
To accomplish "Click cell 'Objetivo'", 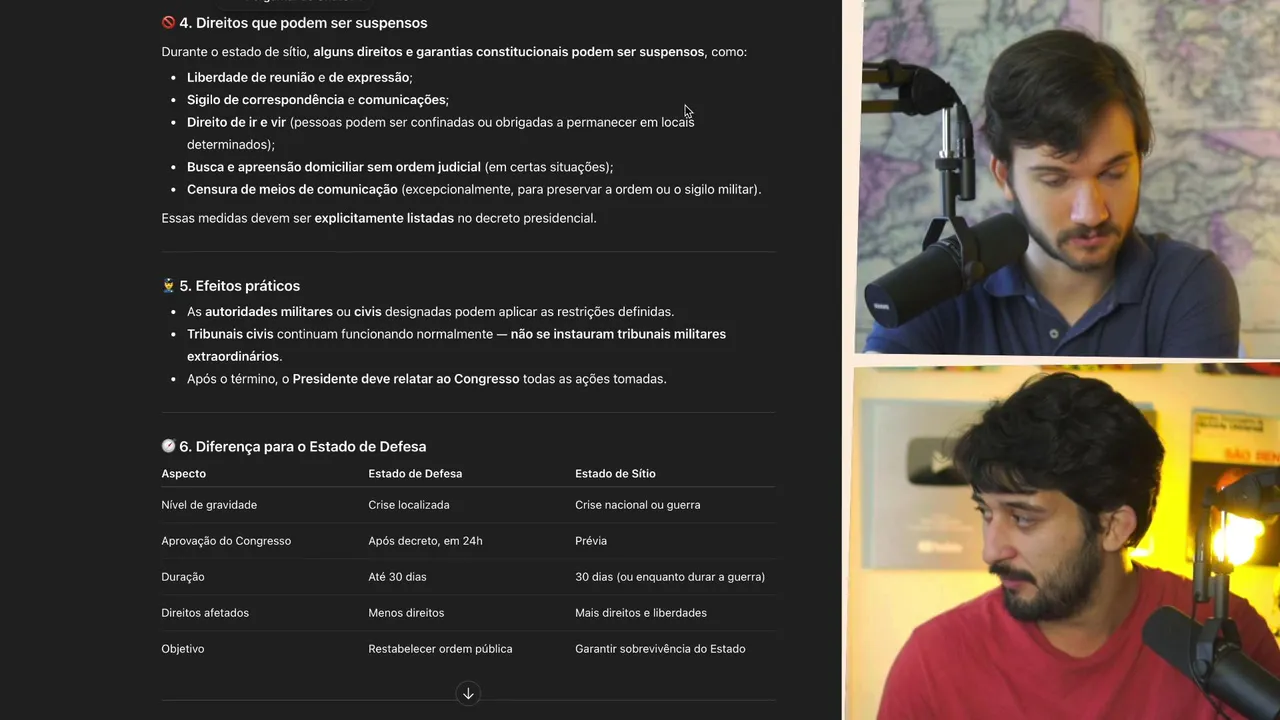I will coord(183,649).
